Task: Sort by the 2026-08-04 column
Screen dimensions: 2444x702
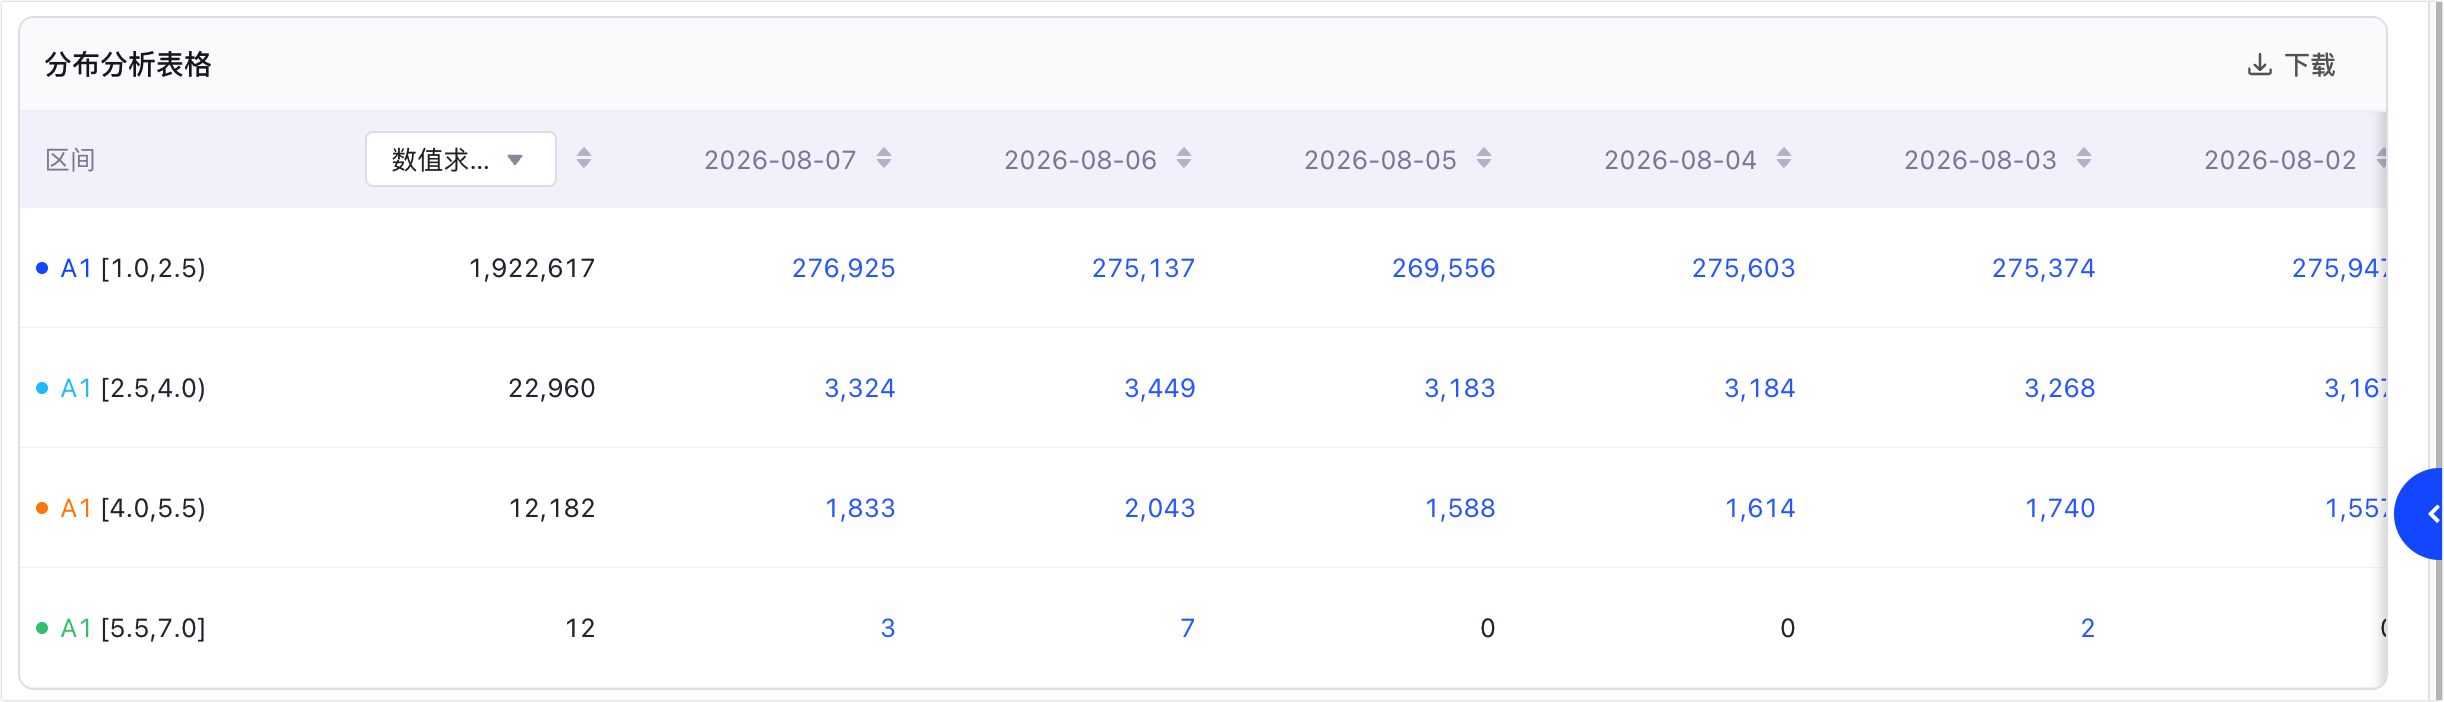Action: [x=1784, y=158]
